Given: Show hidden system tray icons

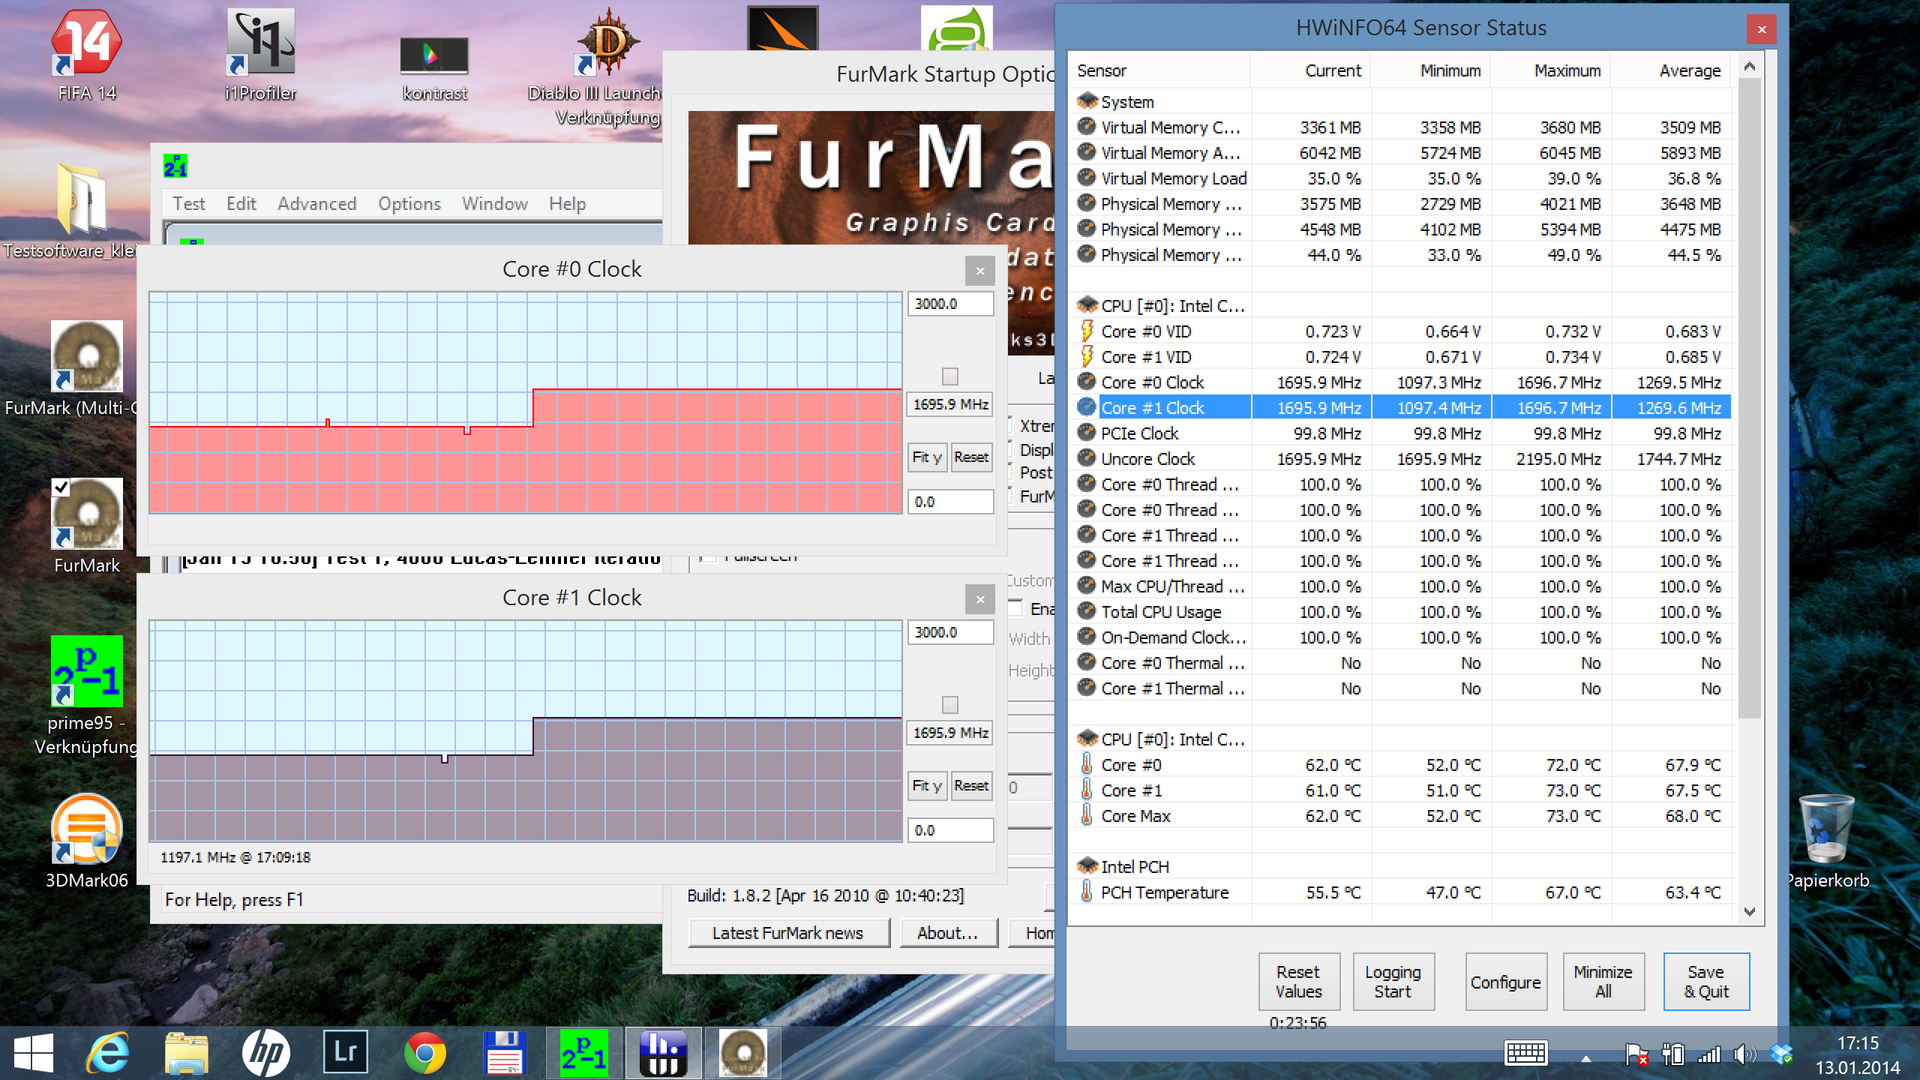Looking at the screenshot, I should coord(1586,1057).
